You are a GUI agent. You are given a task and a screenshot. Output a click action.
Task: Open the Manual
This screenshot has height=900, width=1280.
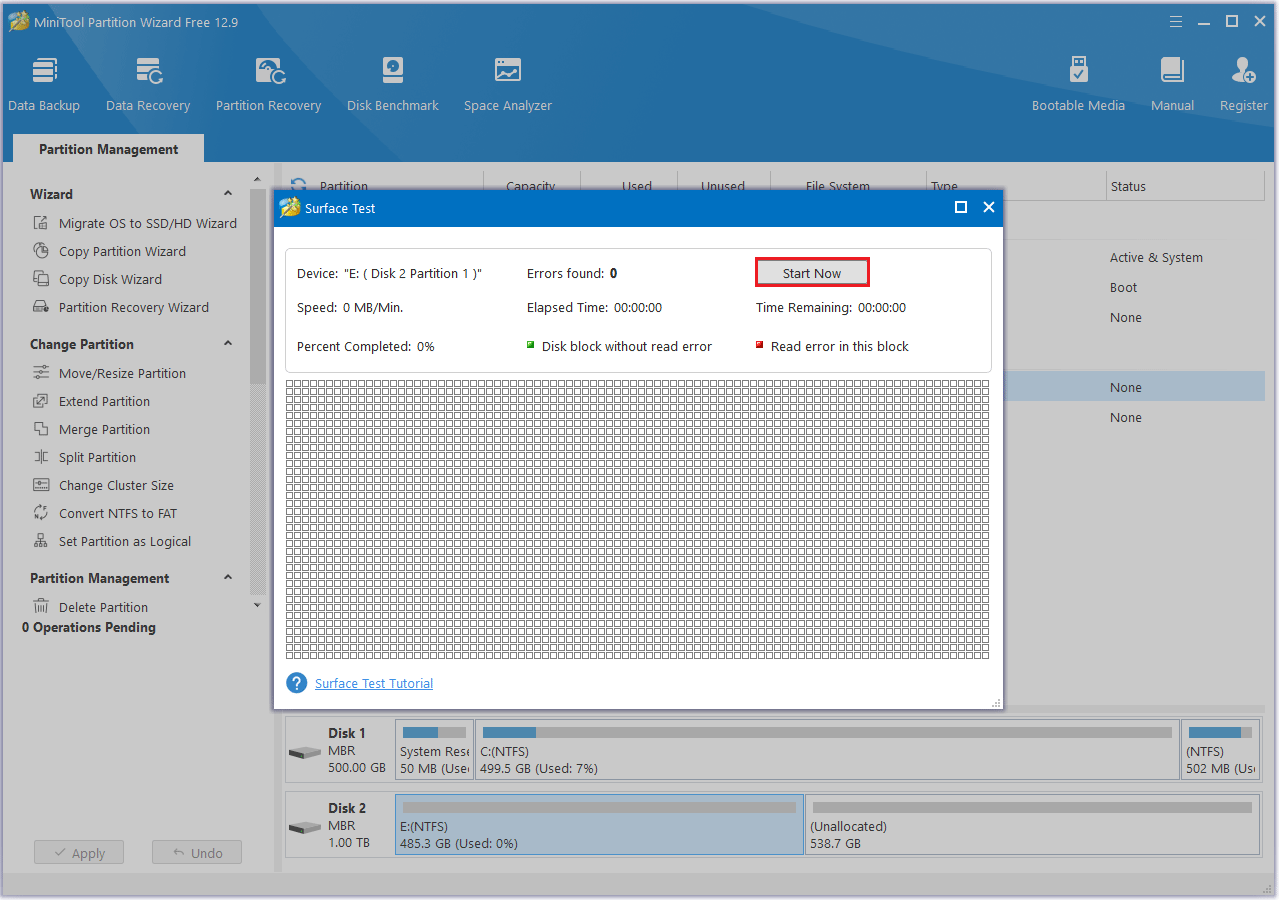(1172, 85)
